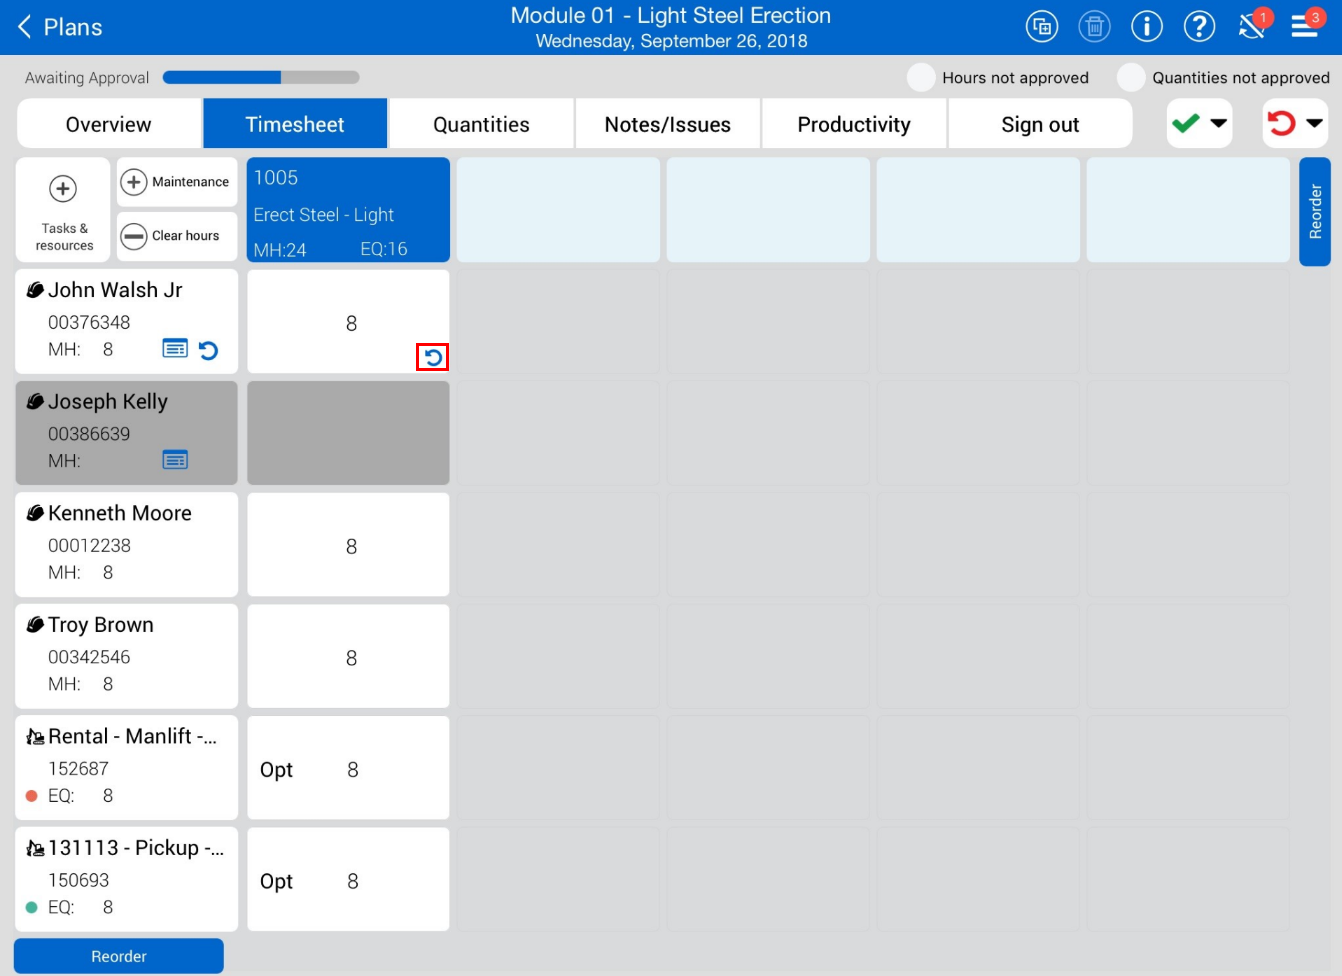Viewport: 1342px width, 976px height.
Task: Click the hard hat icon next to Joseph Kelly
Action: pos(35,402)
